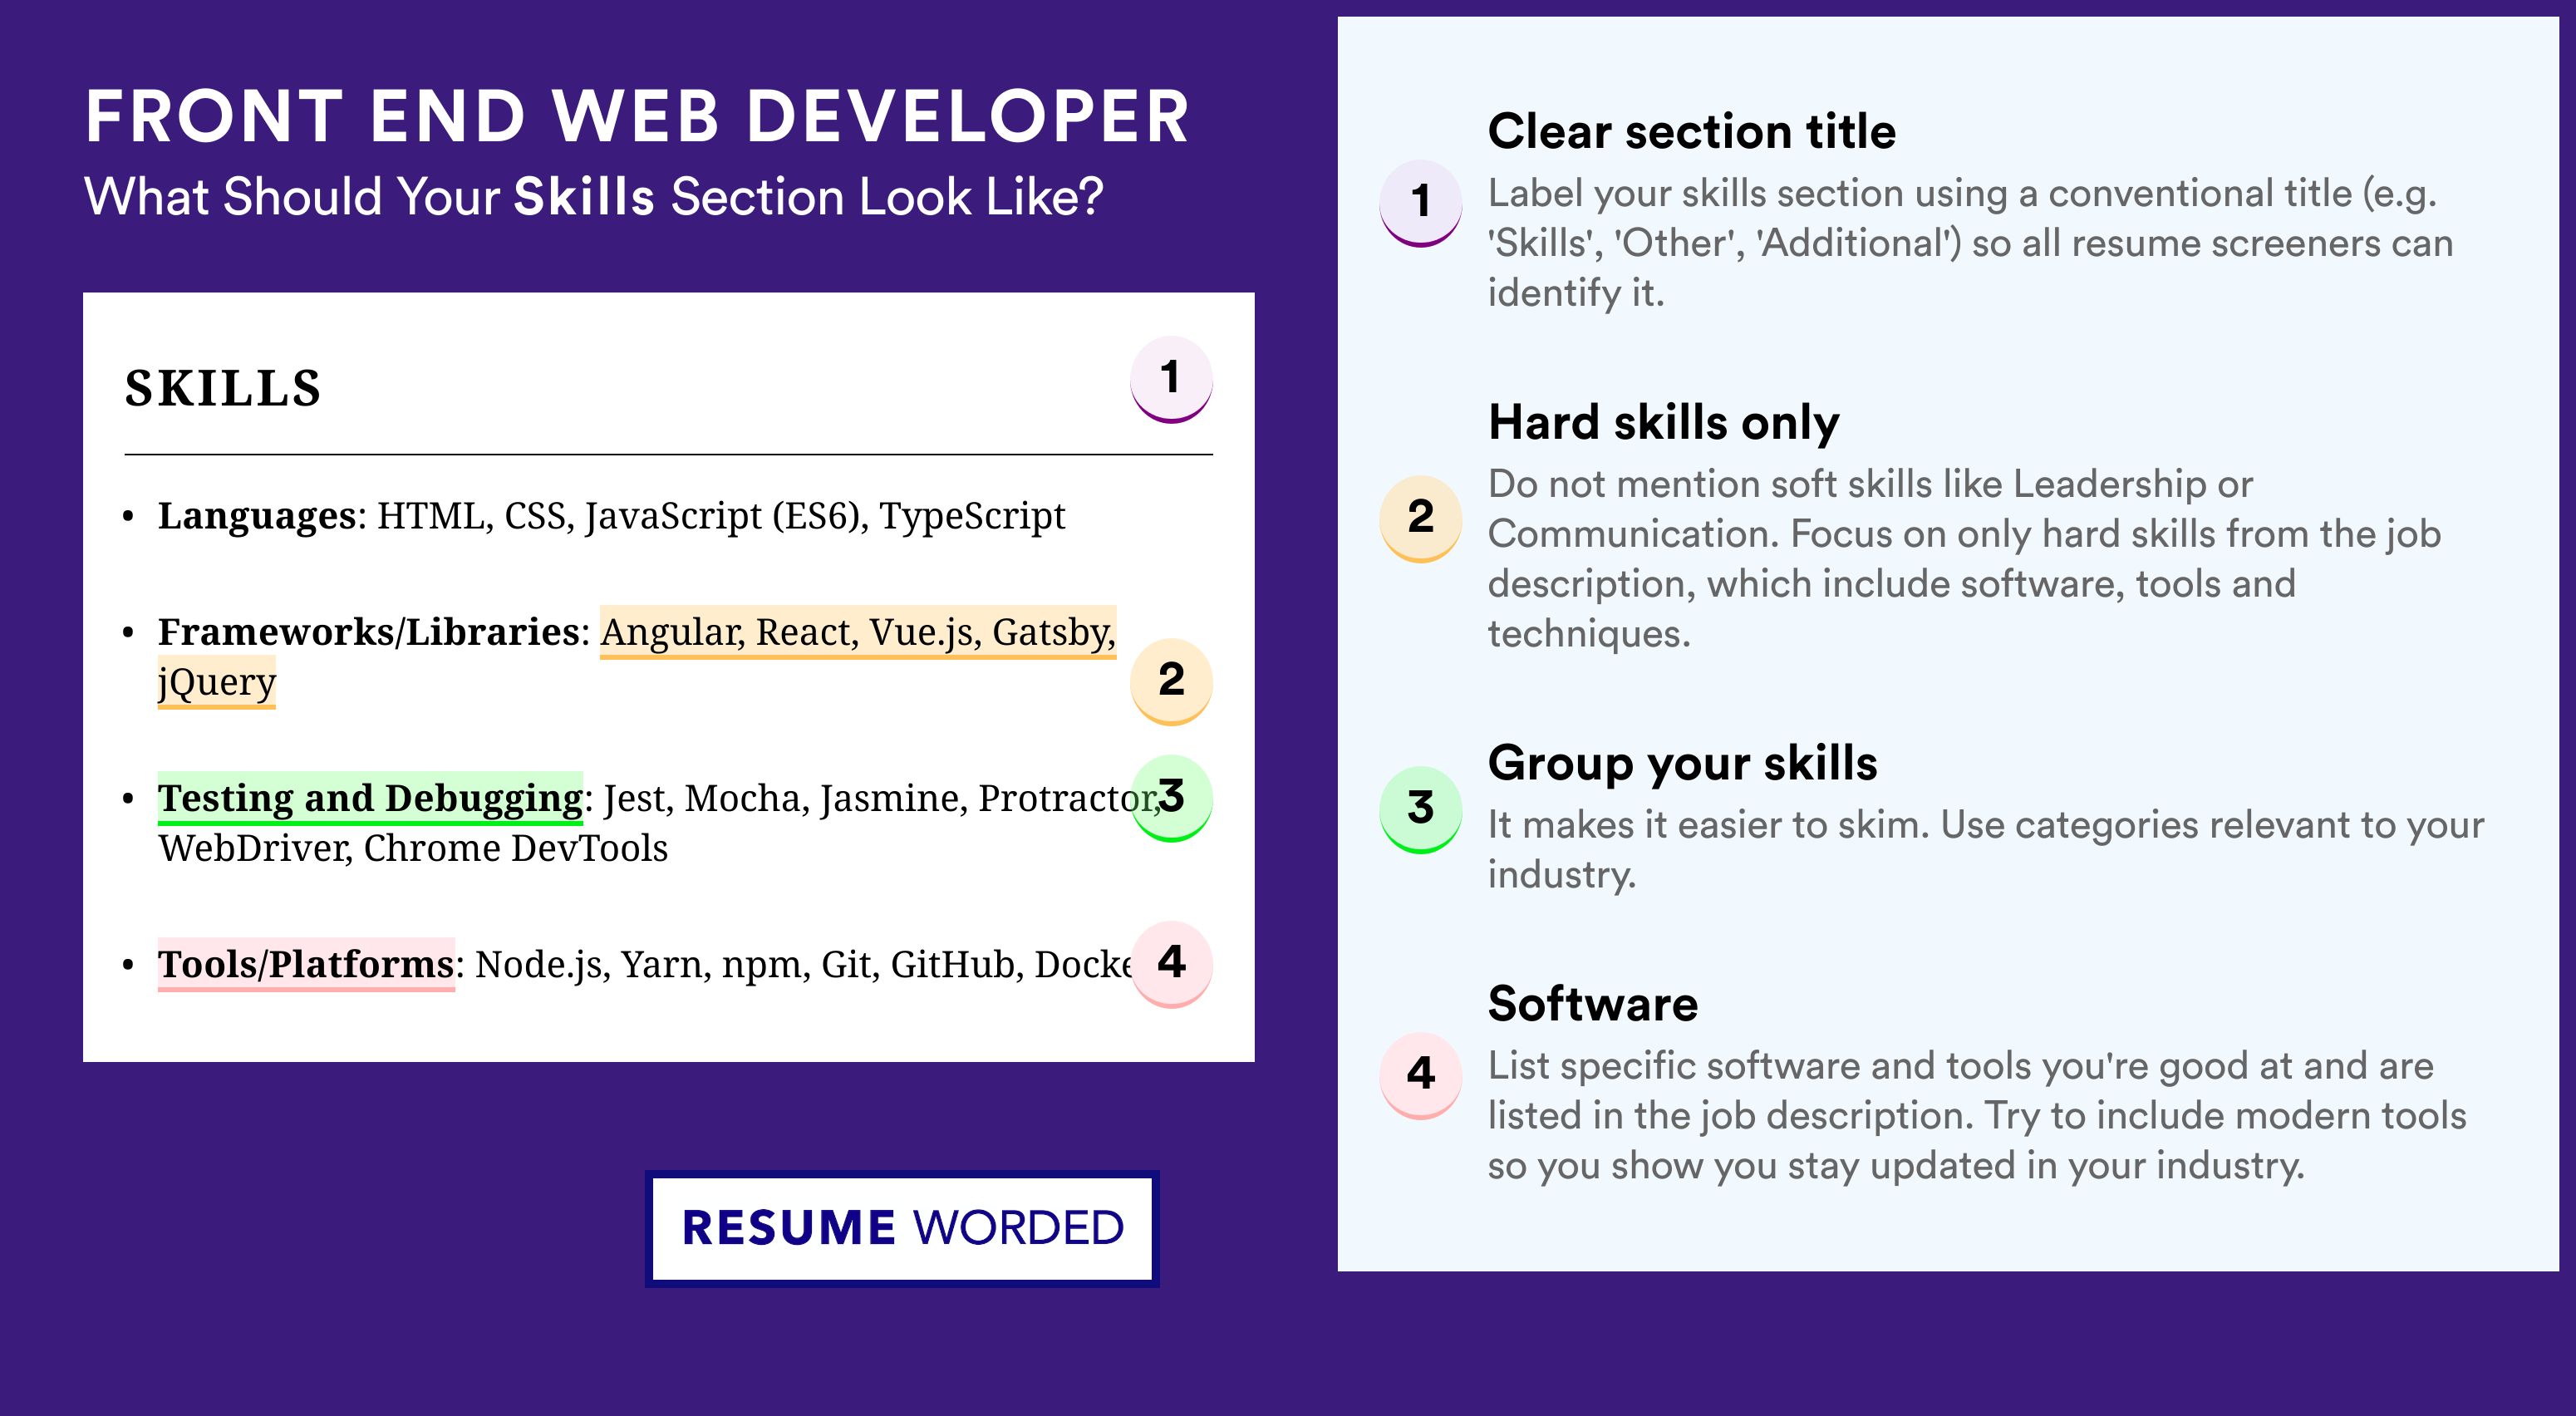Click the number 4 badge beside 'Software' tip
Viewport: 2576px width, 1416px height.
click(1421, 1076)
